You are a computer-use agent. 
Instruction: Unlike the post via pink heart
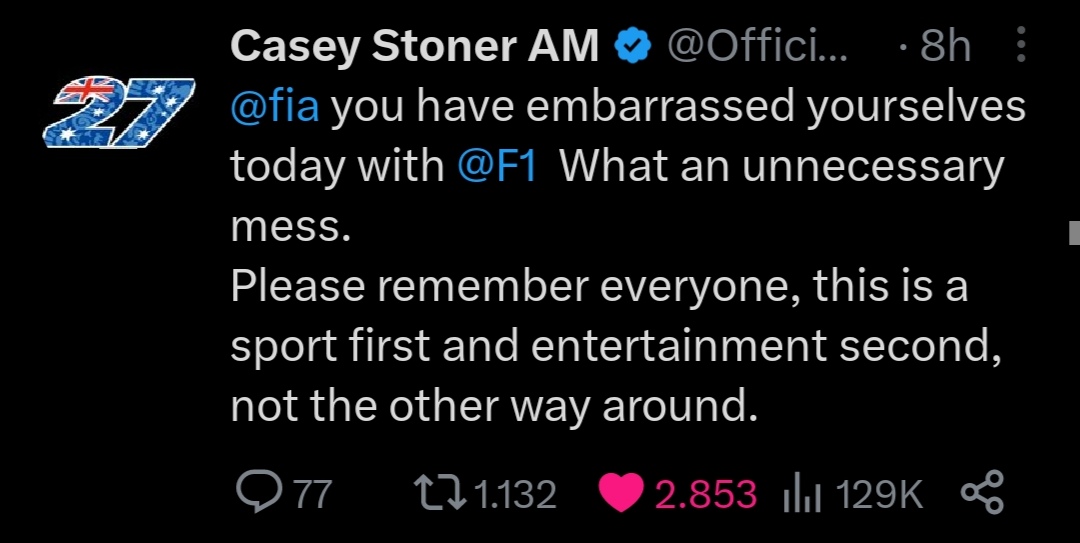coord(621,493)
